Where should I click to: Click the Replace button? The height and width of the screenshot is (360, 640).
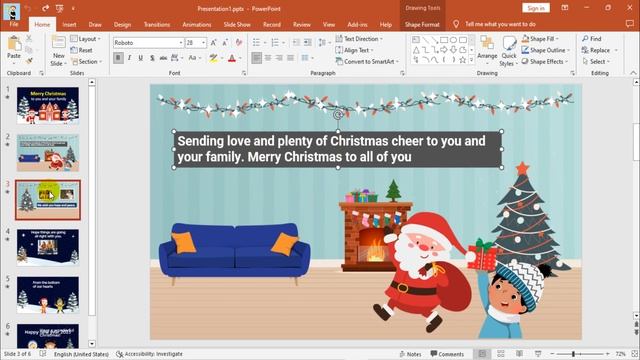click(x=596, y=50)
